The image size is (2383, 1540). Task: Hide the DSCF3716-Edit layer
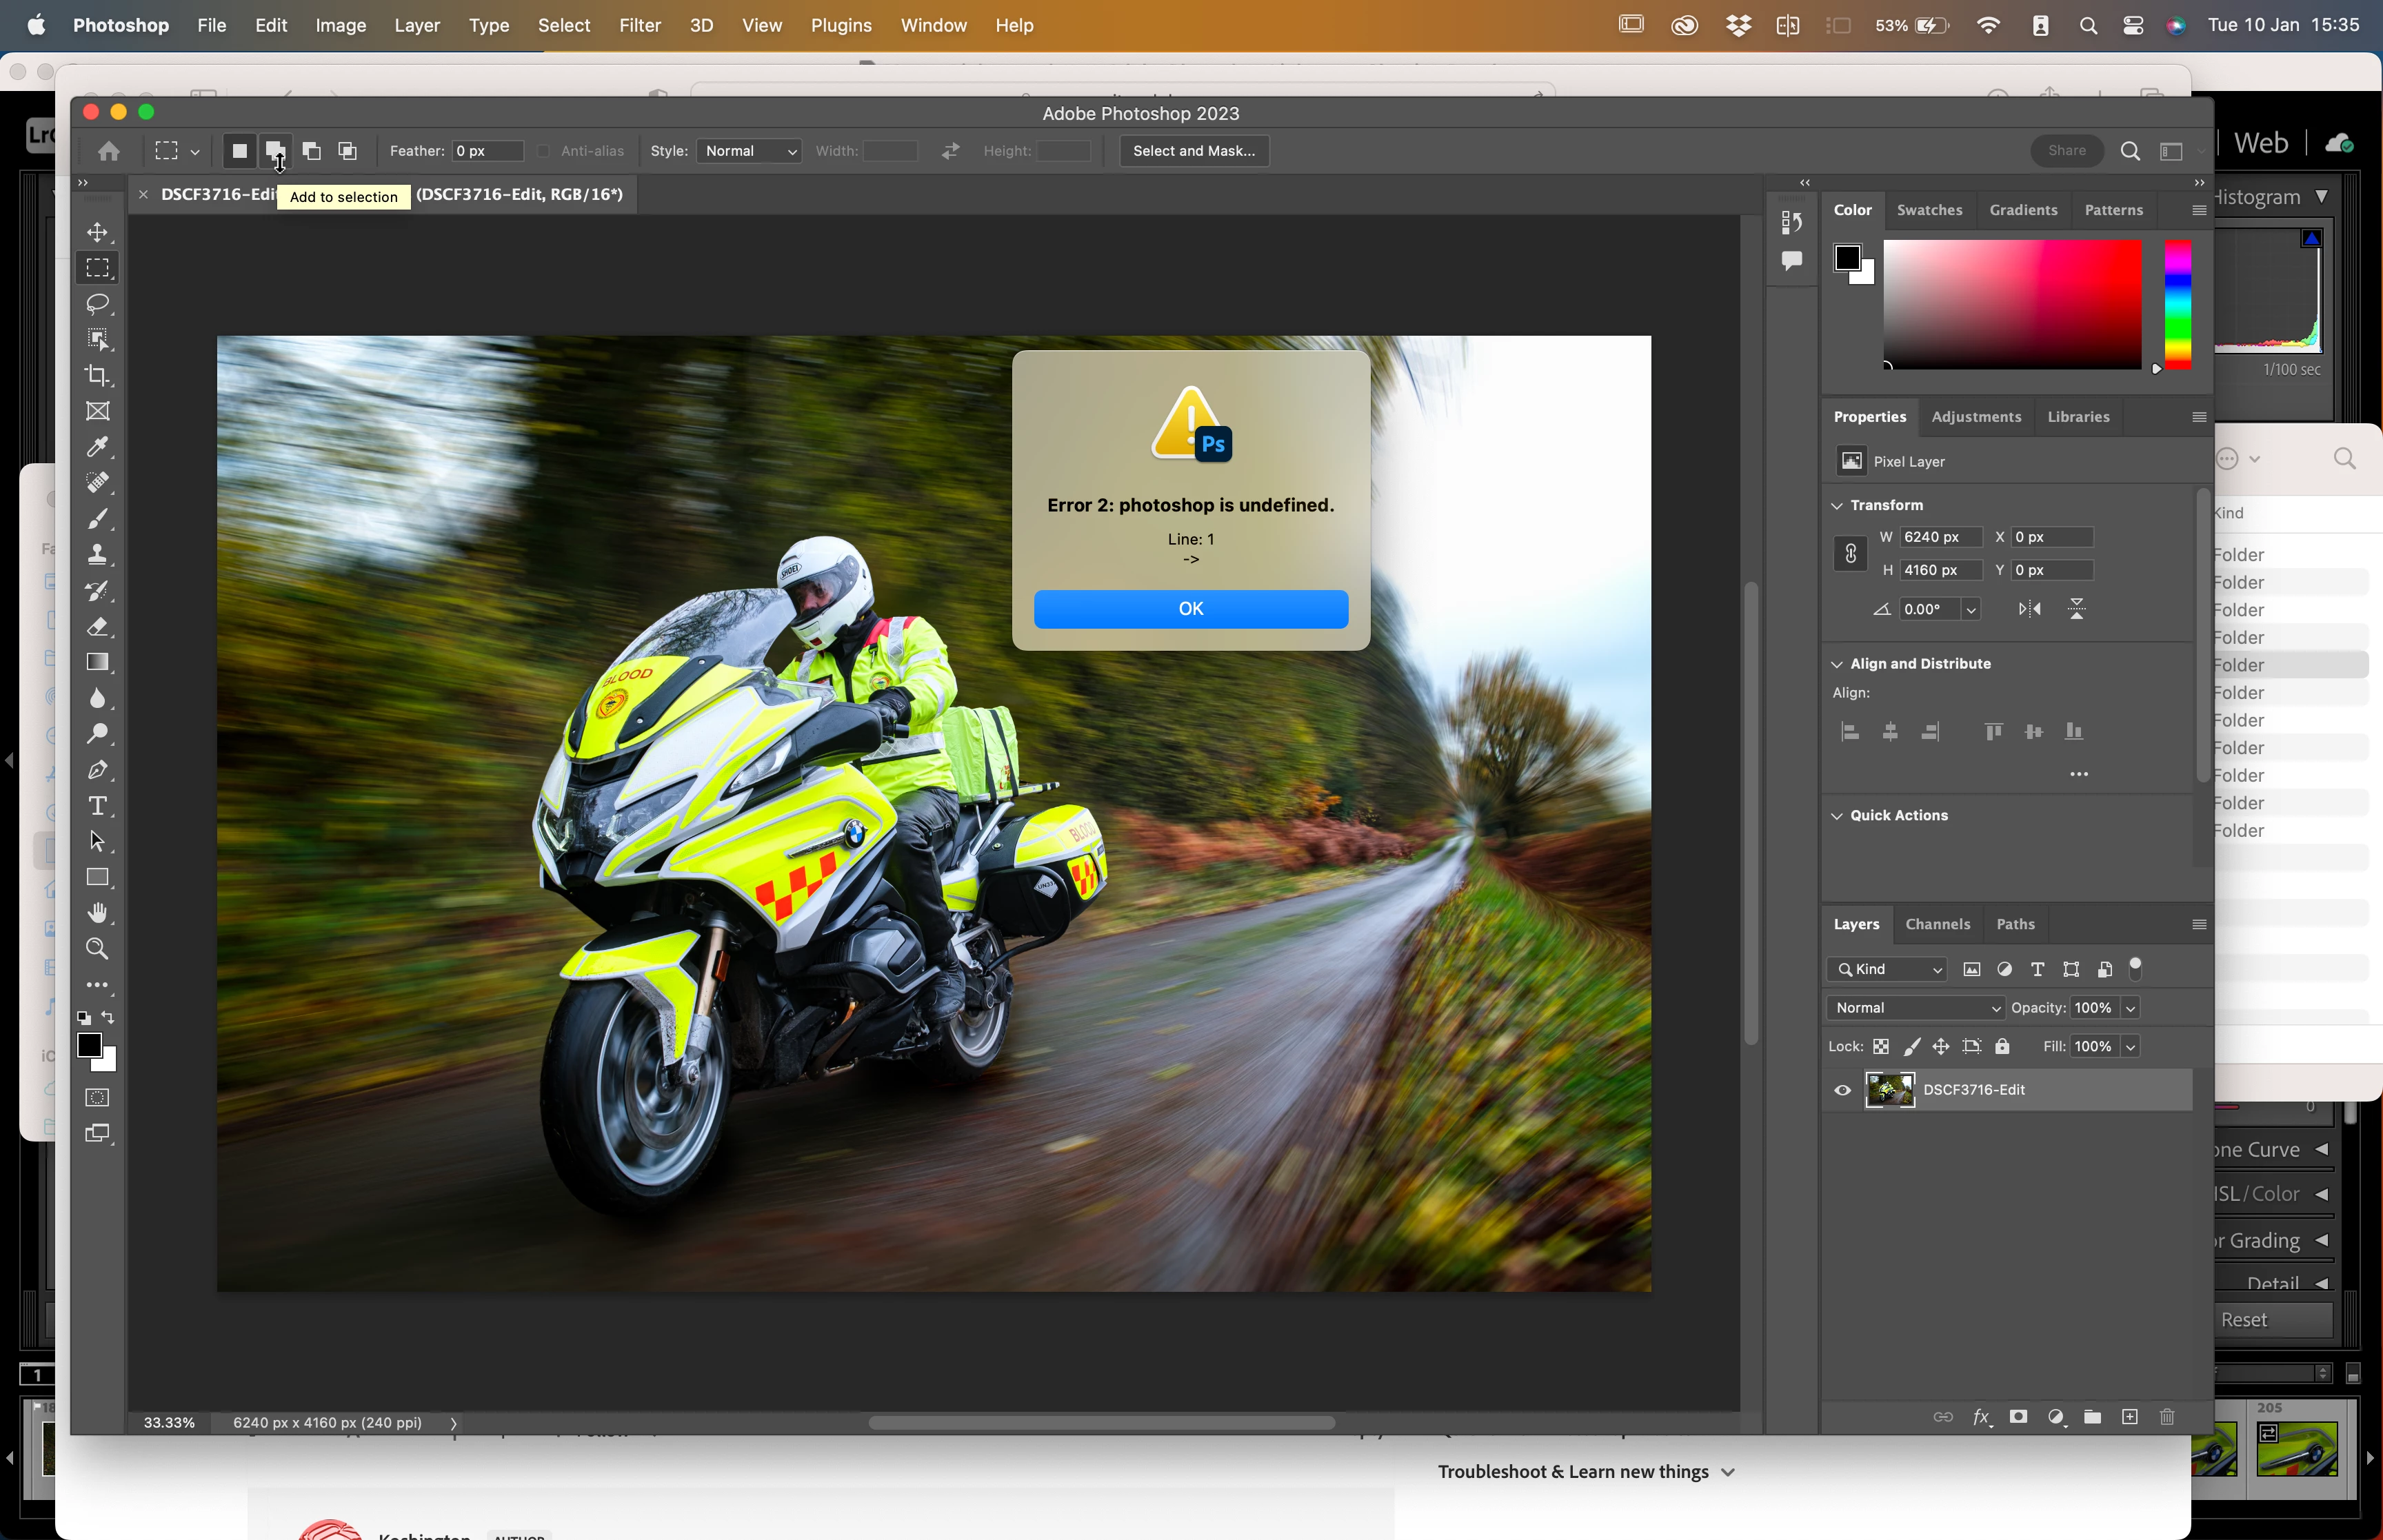1842,1090
